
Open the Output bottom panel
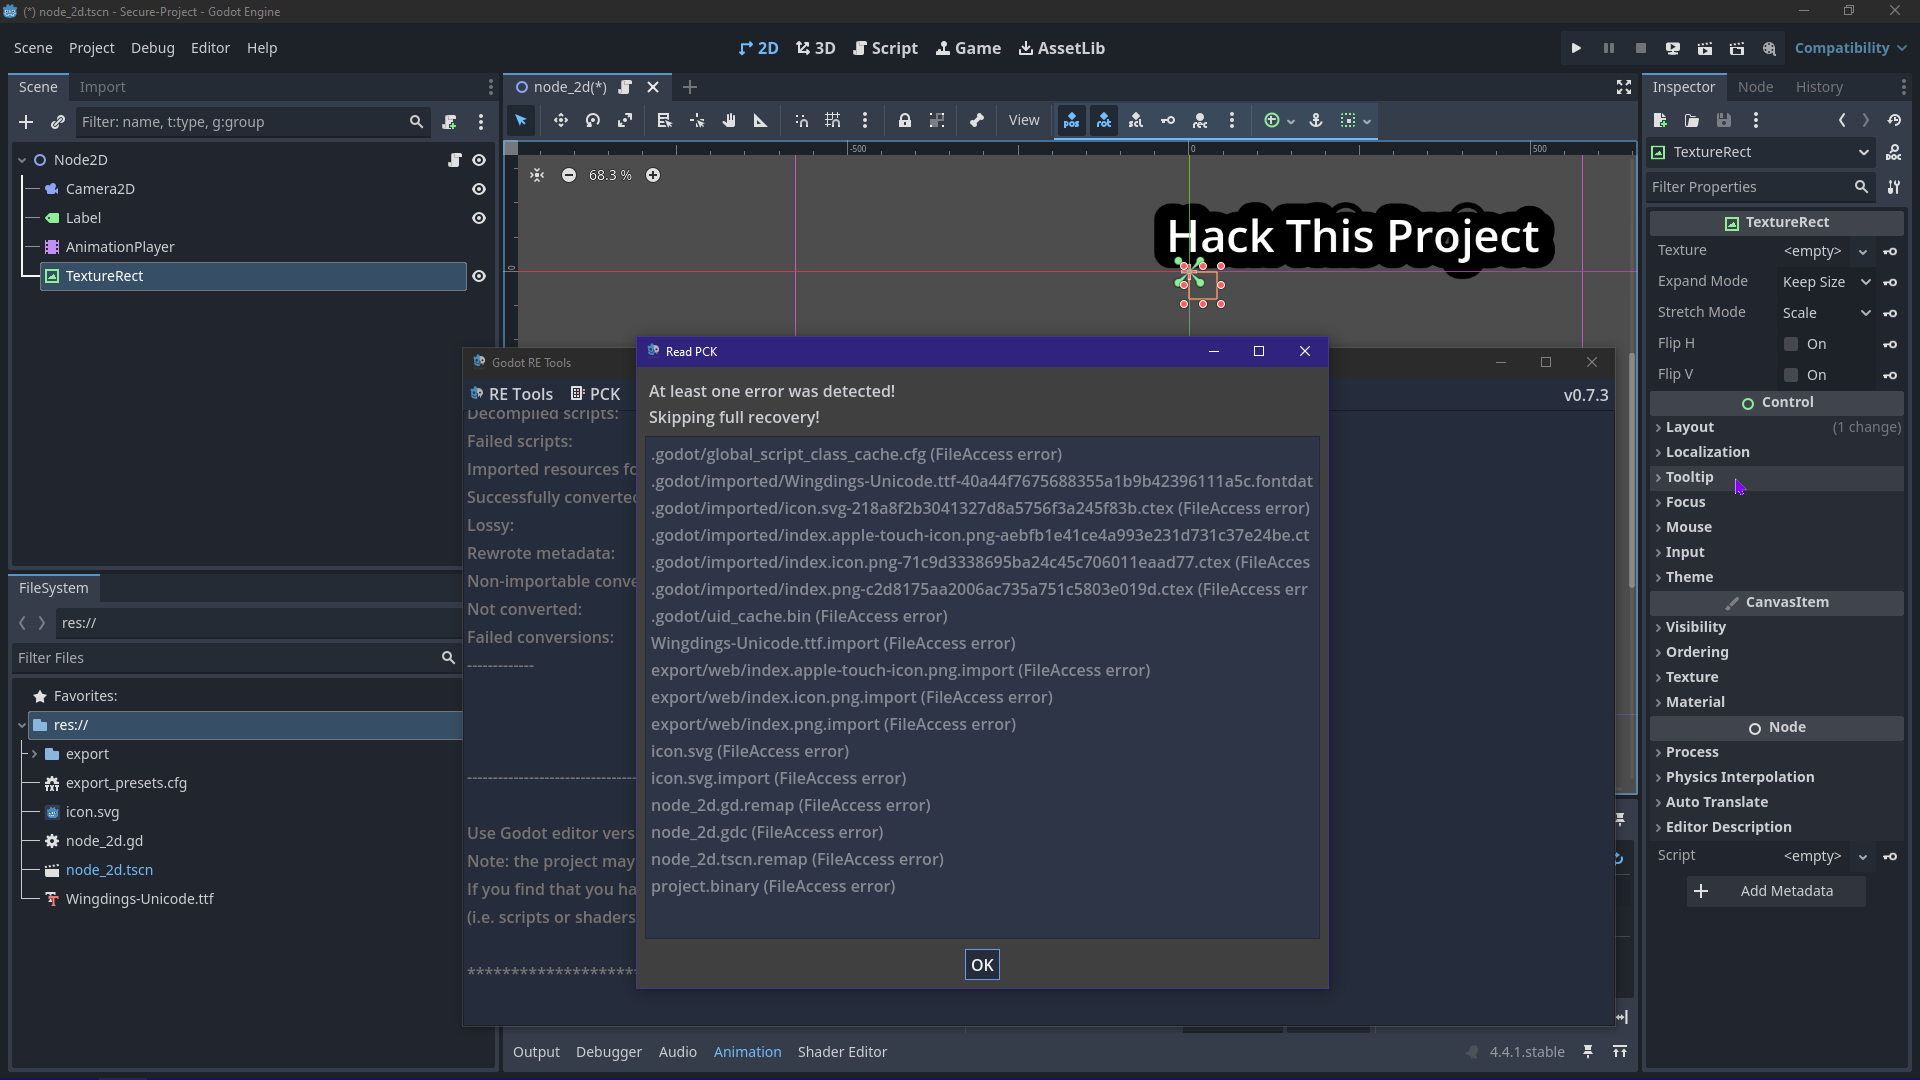[x=536, y=1052]
